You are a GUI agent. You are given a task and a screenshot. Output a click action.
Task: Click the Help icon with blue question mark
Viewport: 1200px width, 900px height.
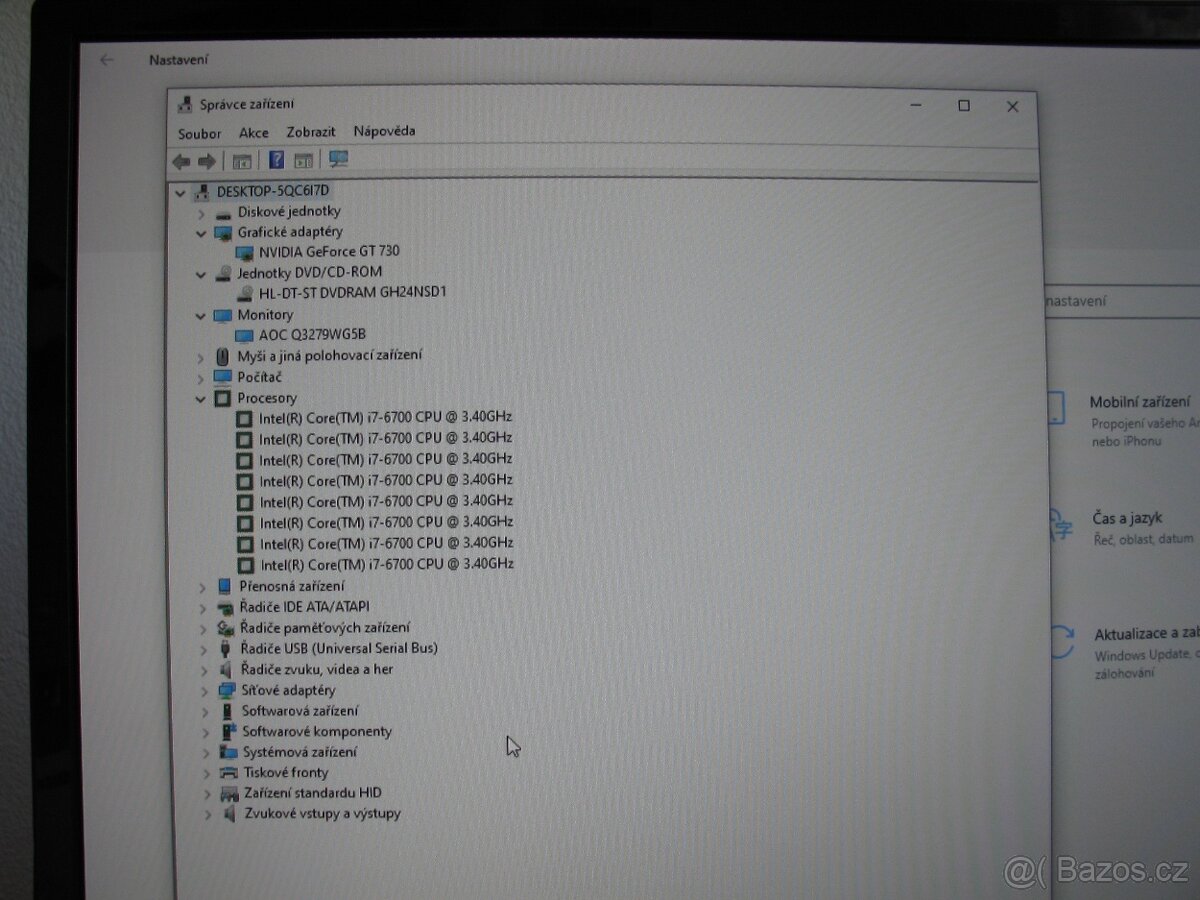point(276,160)
